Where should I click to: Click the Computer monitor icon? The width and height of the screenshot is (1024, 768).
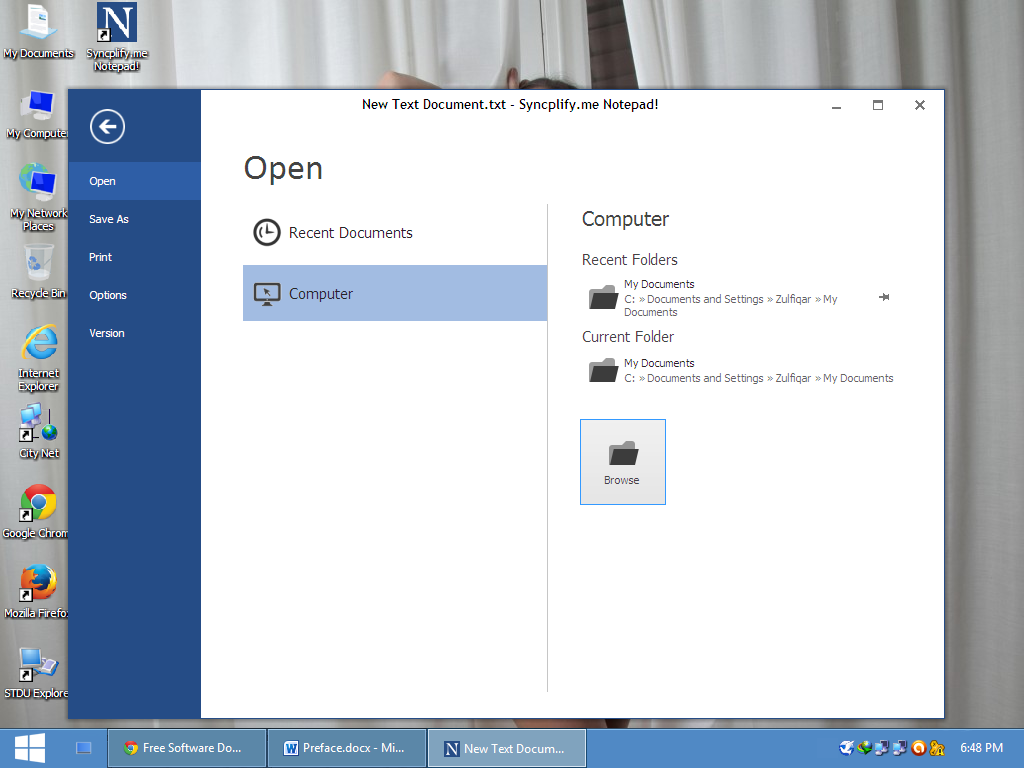pos(266,294)
